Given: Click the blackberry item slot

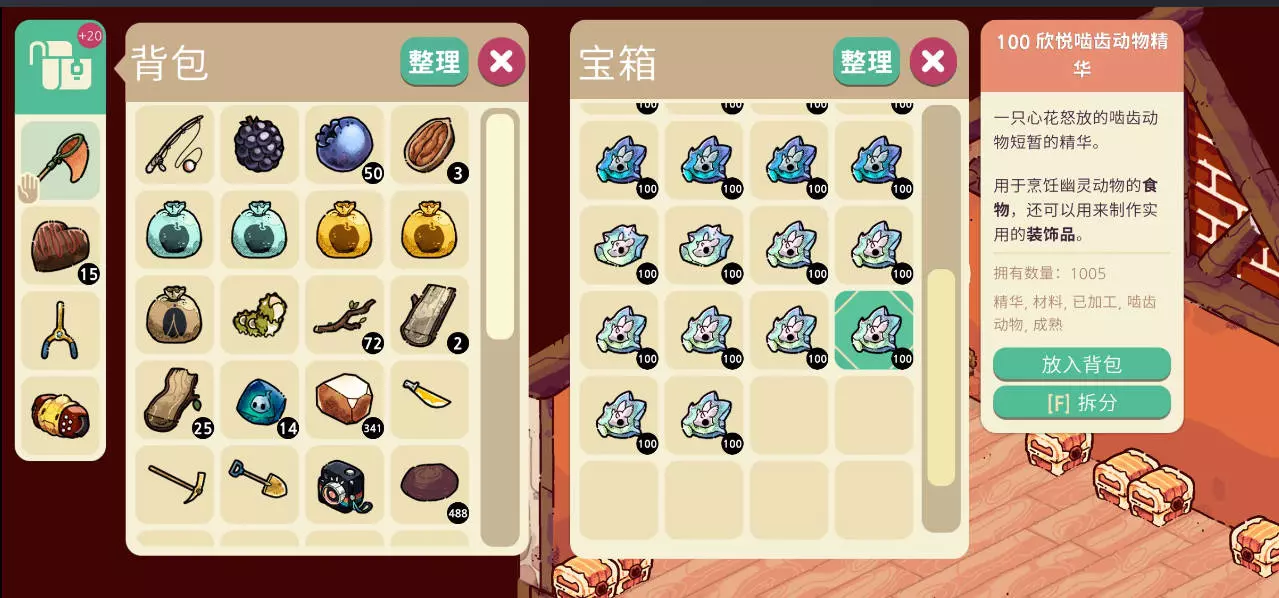Looking at the screenshot, I should (x=260, y=145).
